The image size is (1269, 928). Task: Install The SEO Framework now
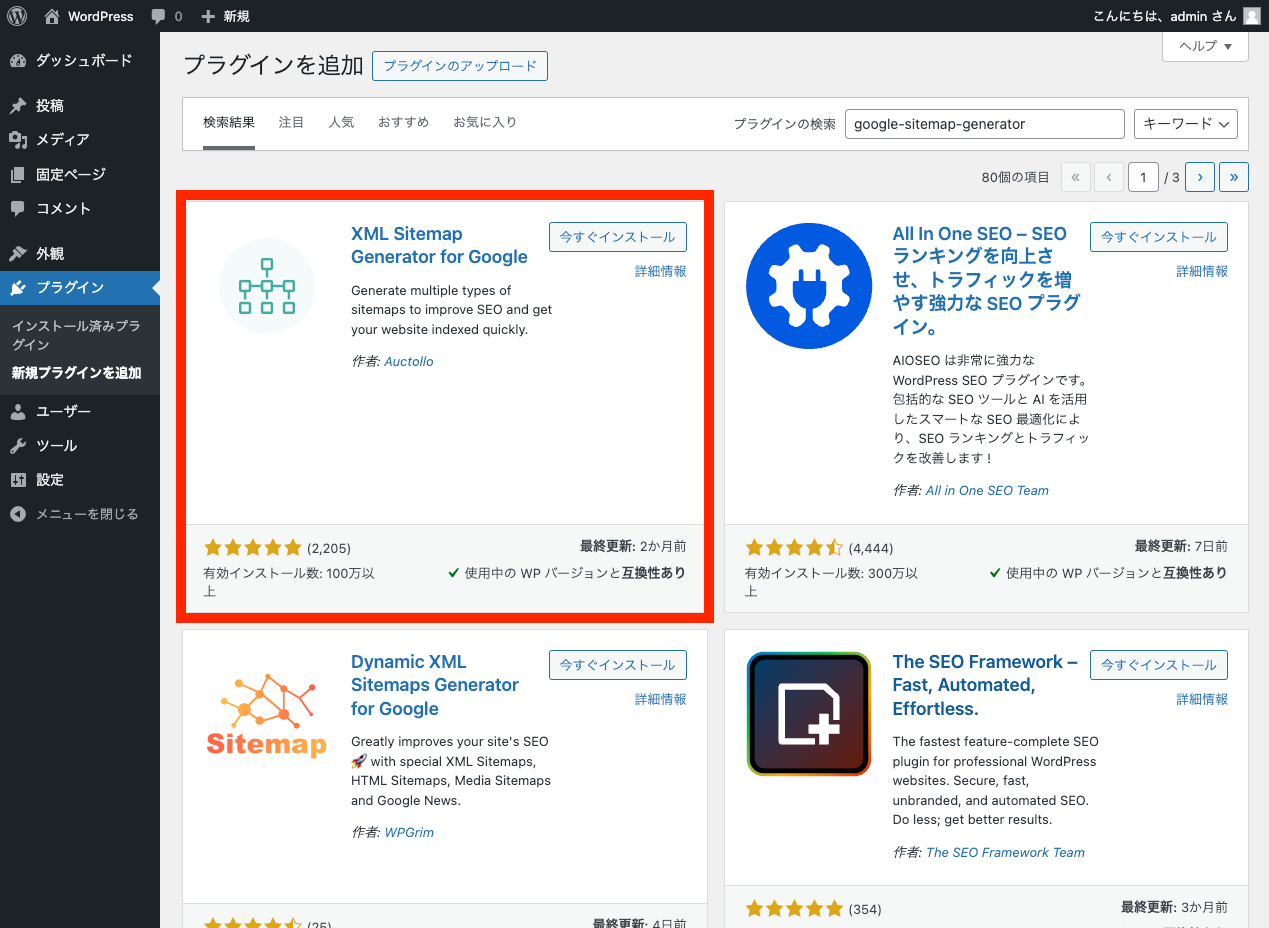[x=1159, y=665]
